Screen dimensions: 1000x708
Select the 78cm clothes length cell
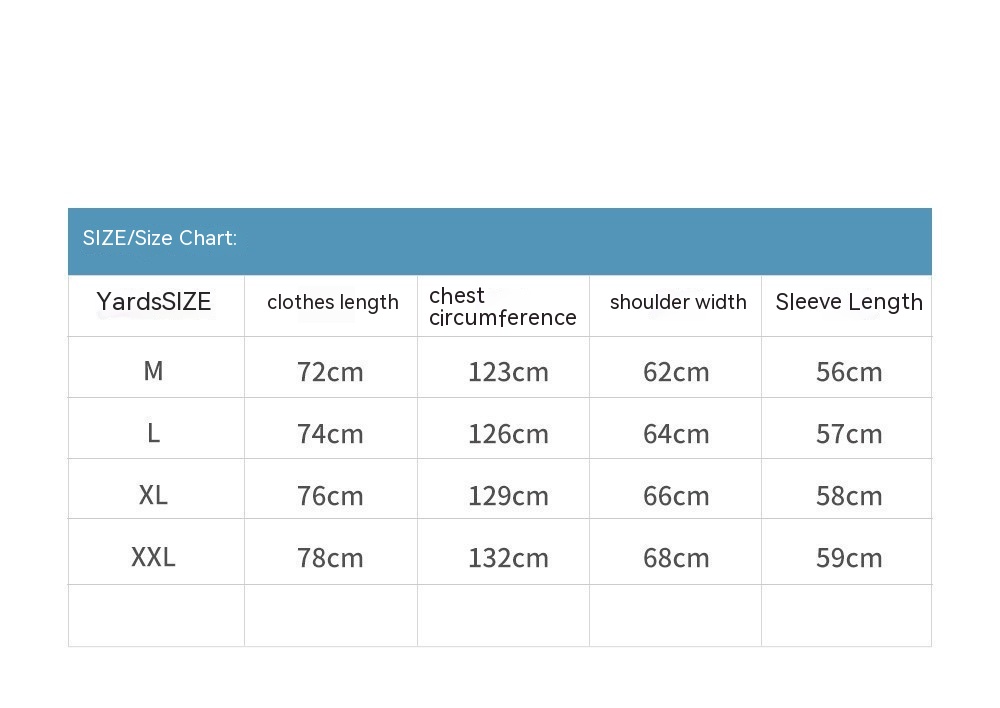[x=330, y=558]
